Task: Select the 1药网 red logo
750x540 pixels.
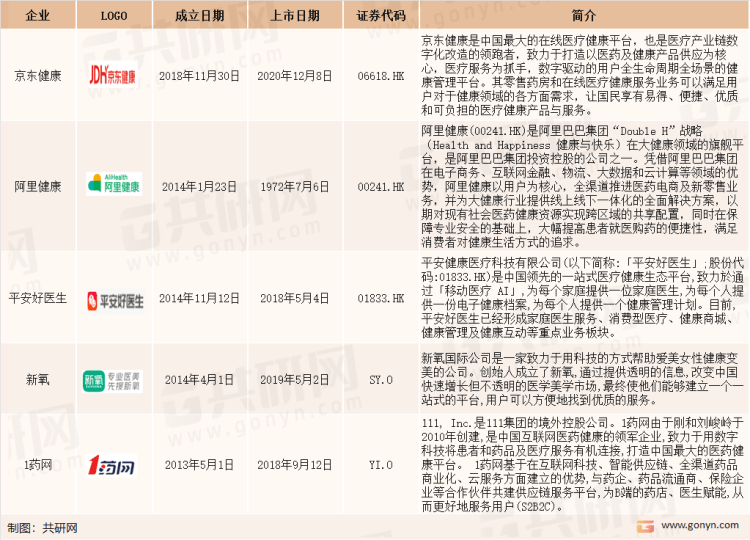Action: click(113, 464)
